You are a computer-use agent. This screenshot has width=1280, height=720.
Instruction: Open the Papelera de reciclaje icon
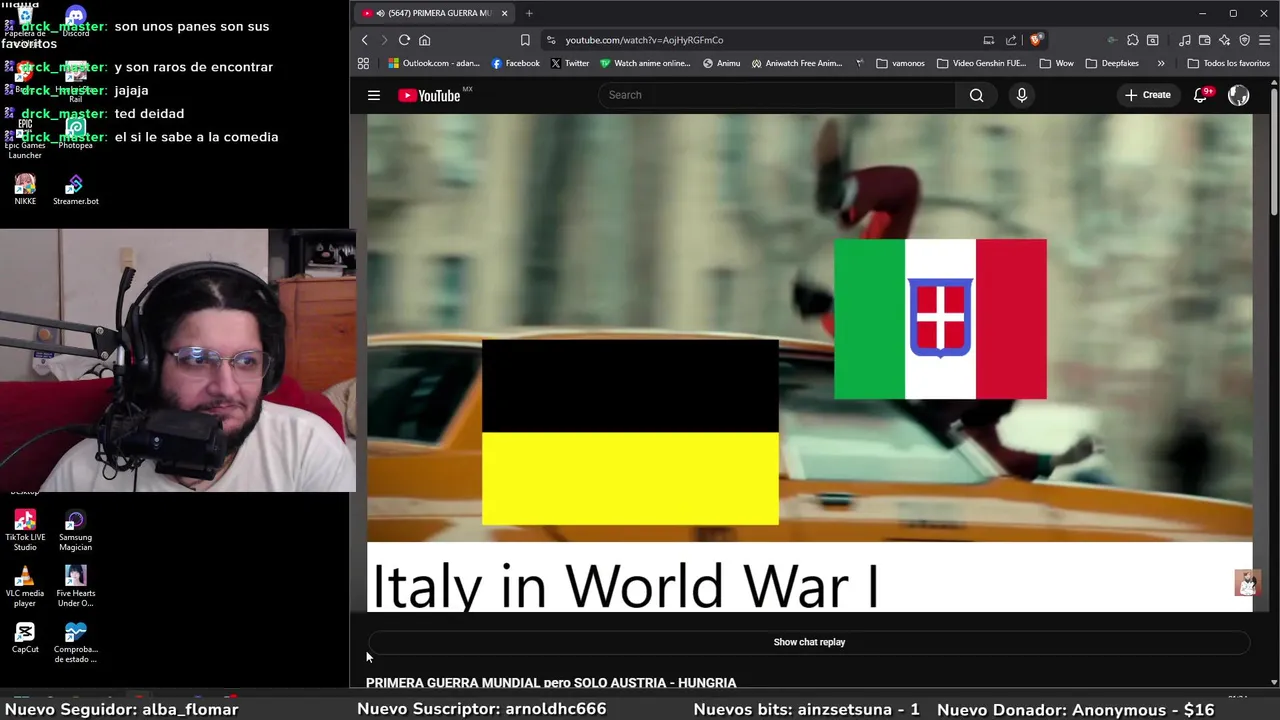click(x=25, y=26)
